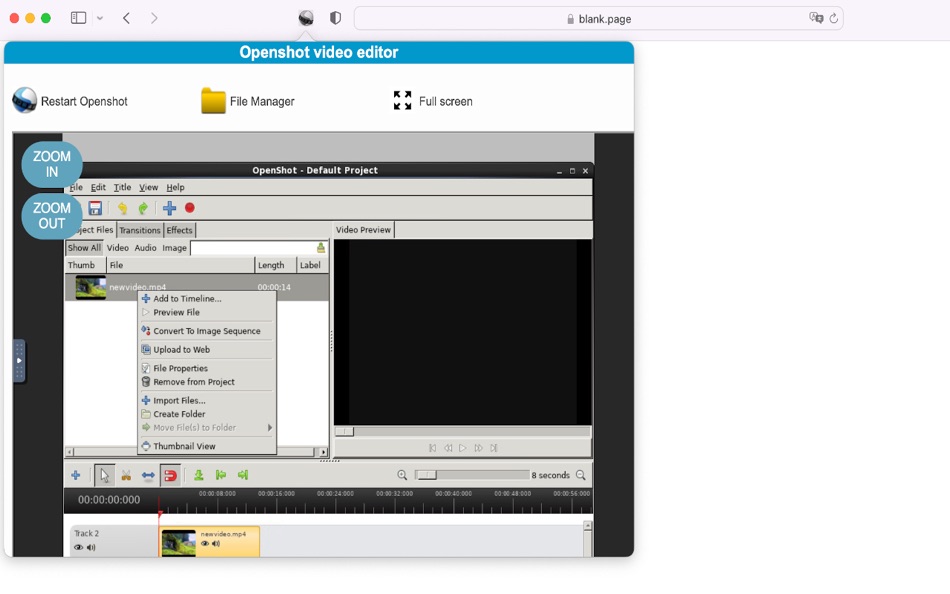
Task: Click the ZOOM OUT round button
Action: (x=52, y=216)
